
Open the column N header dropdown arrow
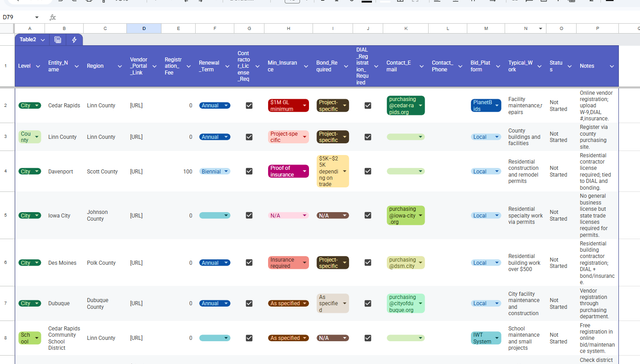(x=540, y=29)
